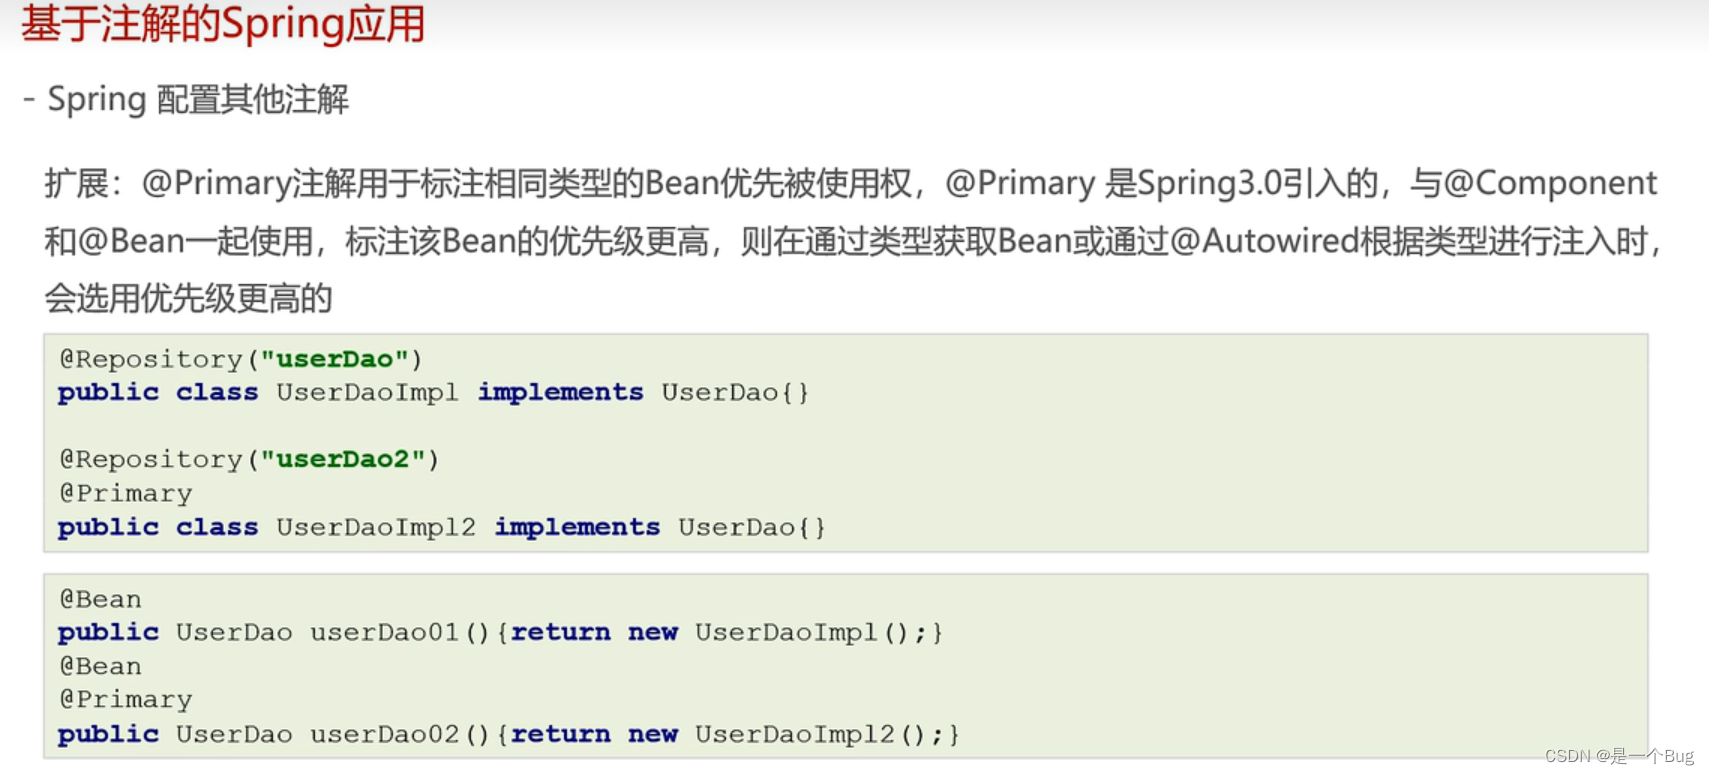This screenshot has height=775, width=1709.
Task: Click the userDao01 method name
Action: (x=384, y=632)
